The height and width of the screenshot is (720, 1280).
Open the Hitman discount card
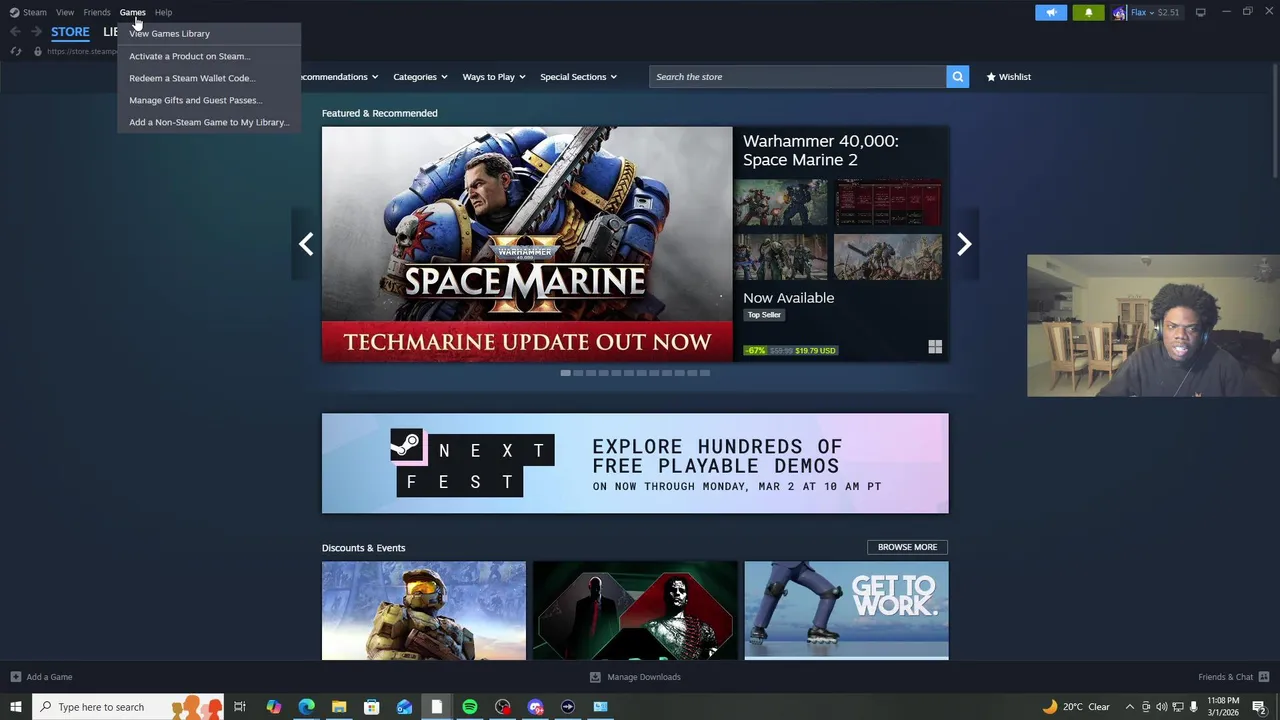click(x=635, y=611)
